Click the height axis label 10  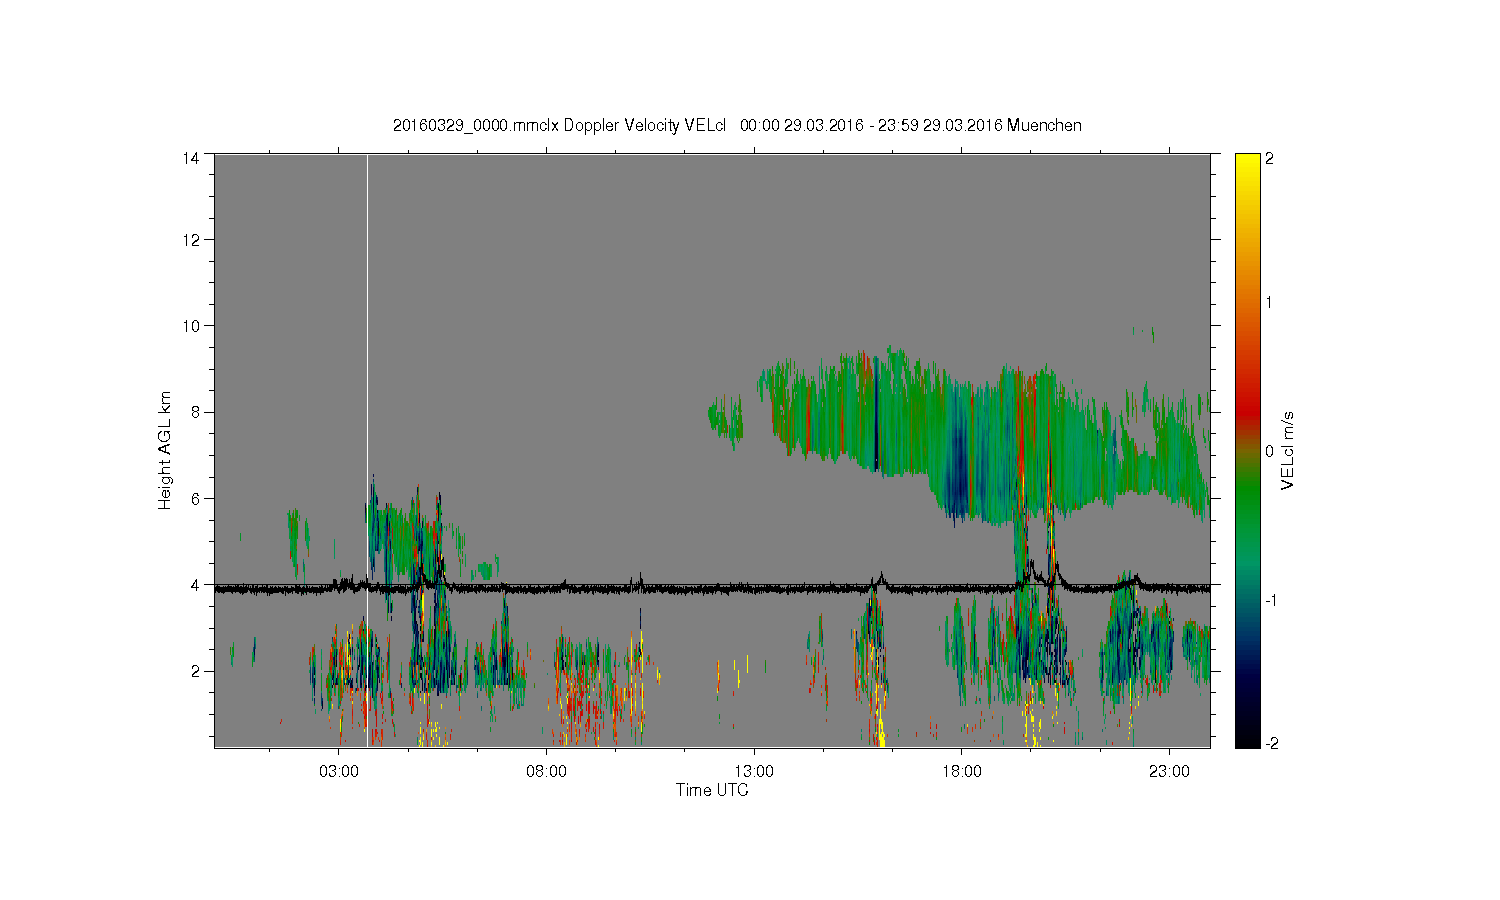(x=190, y=326)
